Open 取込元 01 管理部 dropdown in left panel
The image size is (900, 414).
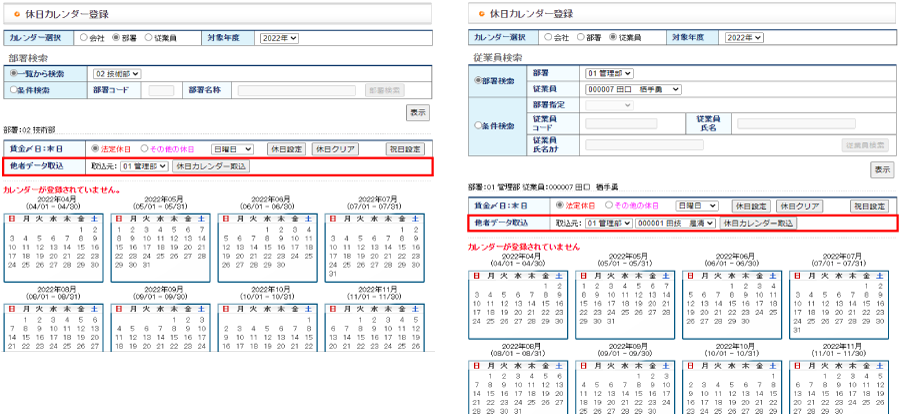tap(145, 166)
